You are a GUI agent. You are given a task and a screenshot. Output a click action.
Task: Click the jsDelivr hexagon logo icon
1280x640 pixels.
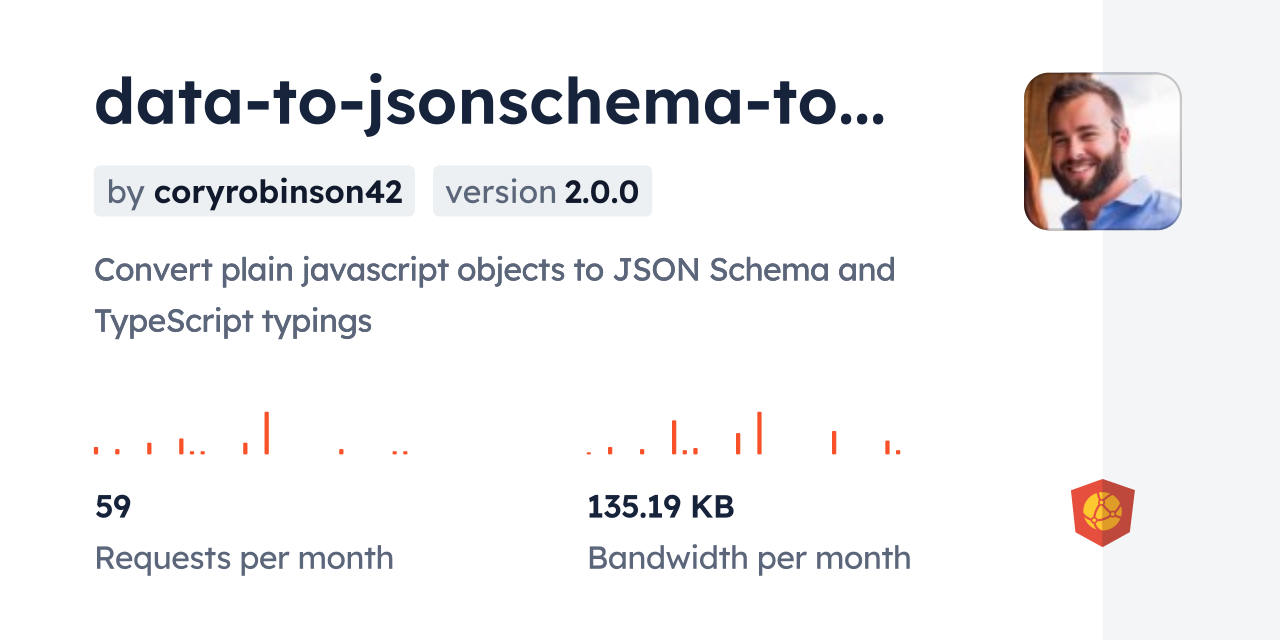click(1102, 513)
